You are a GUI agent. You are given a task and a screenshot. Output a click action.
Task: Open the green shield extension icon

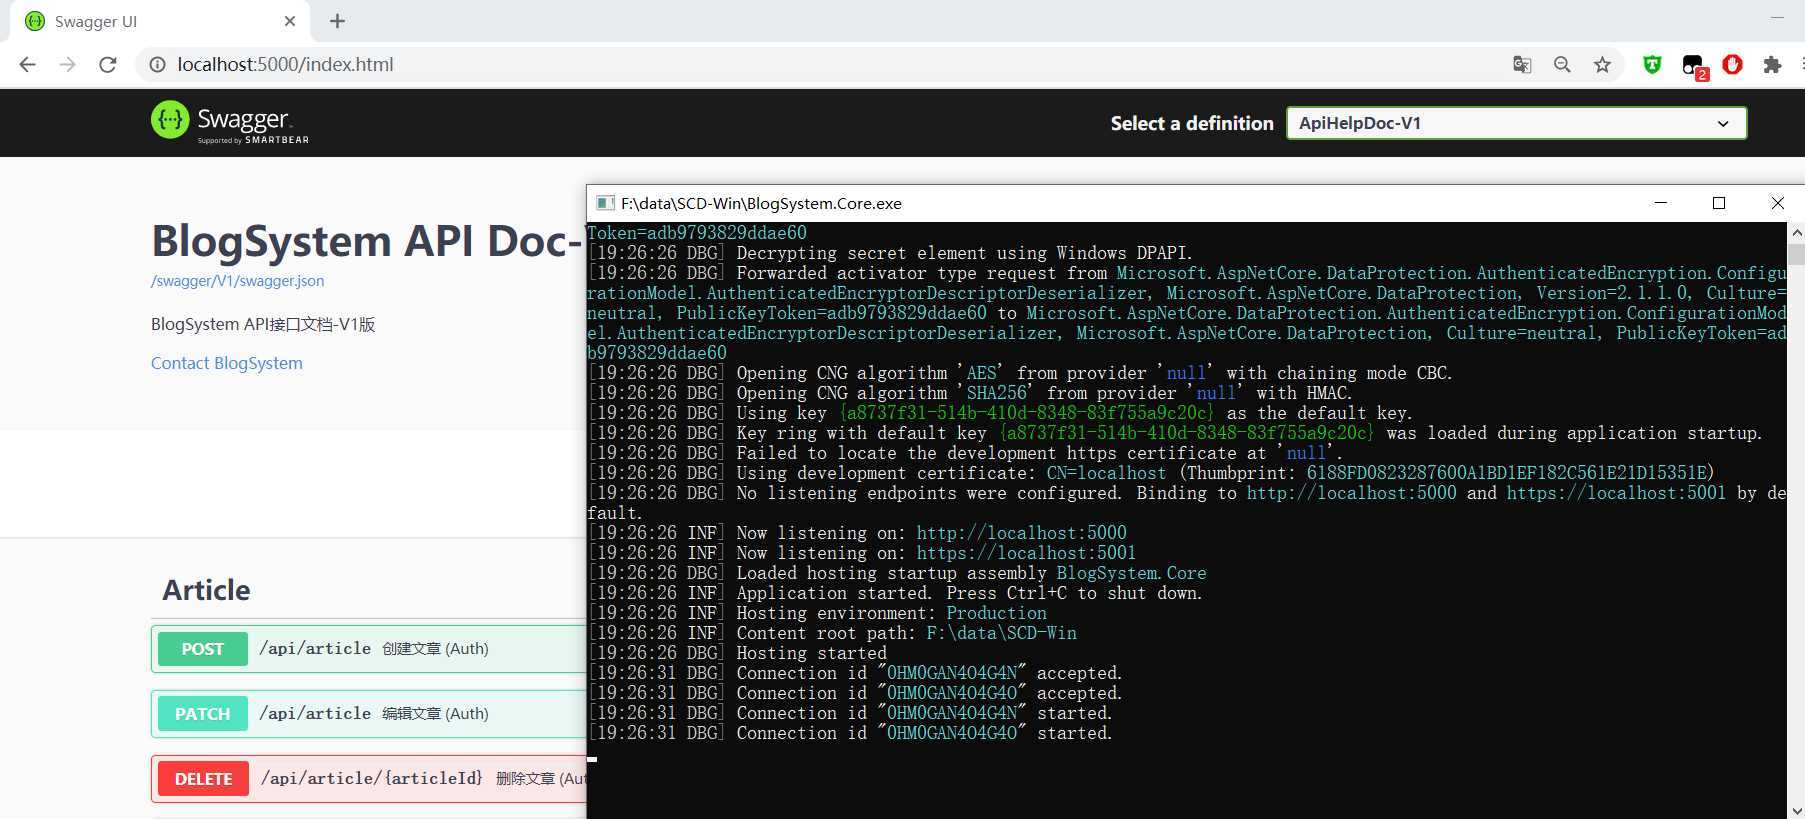click(x=1652, y=64)
